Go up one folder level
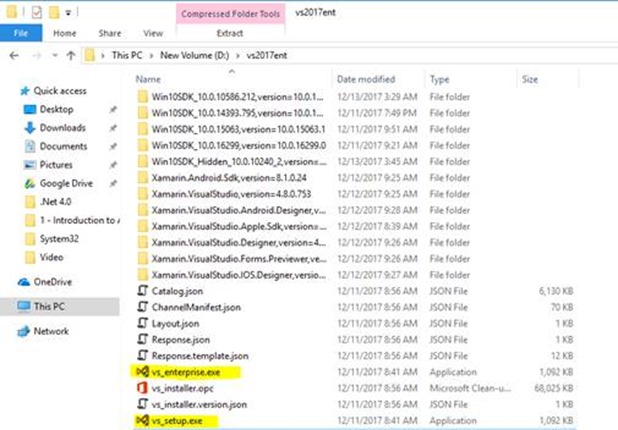The image size is (618, 430). (x=71, y=56)
